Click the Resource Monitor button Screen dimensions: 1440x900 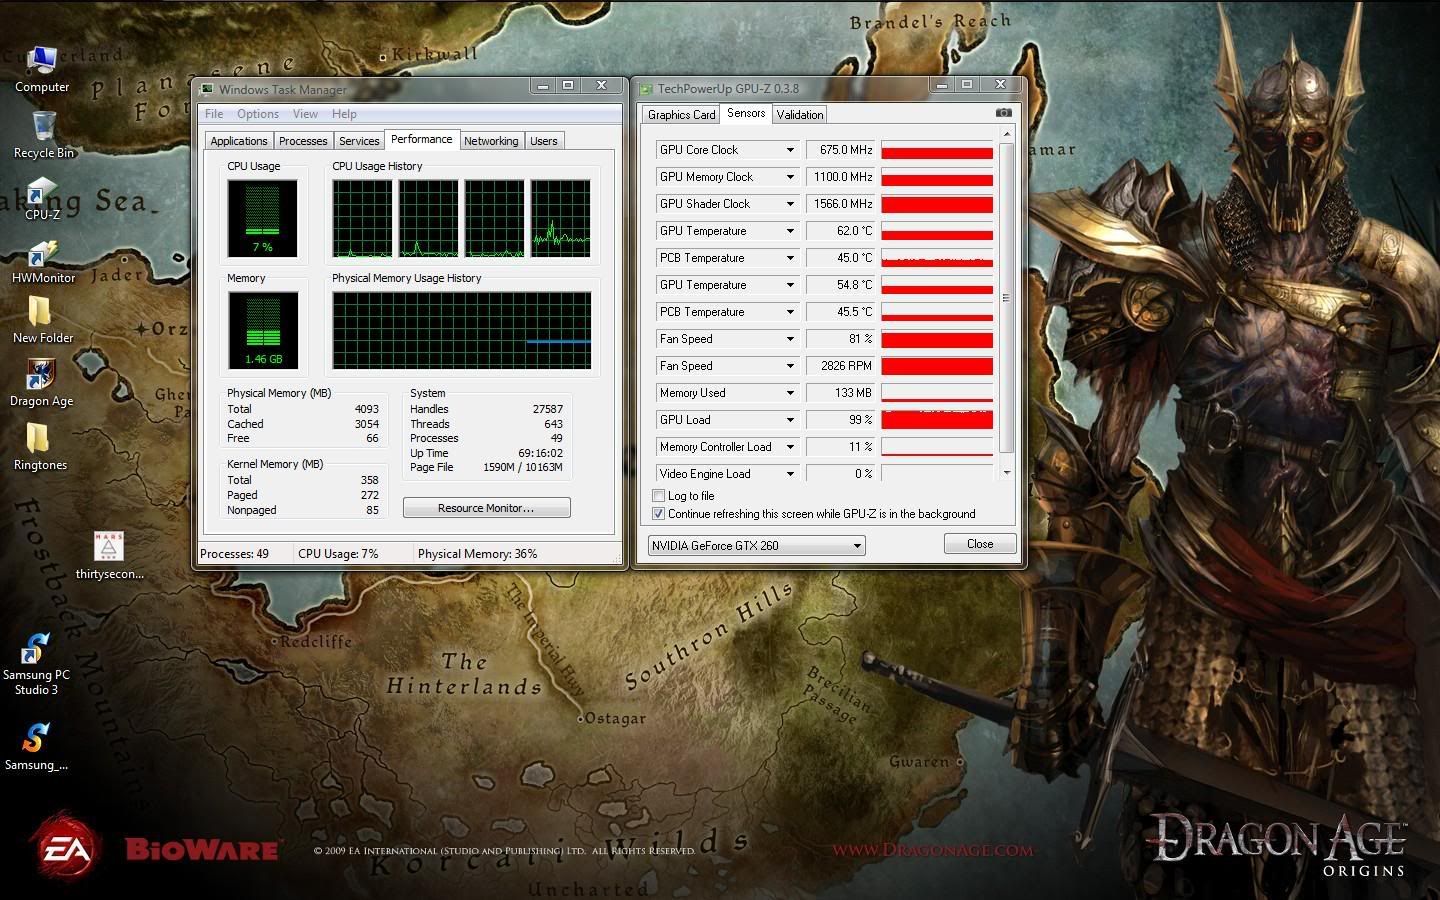486,508
